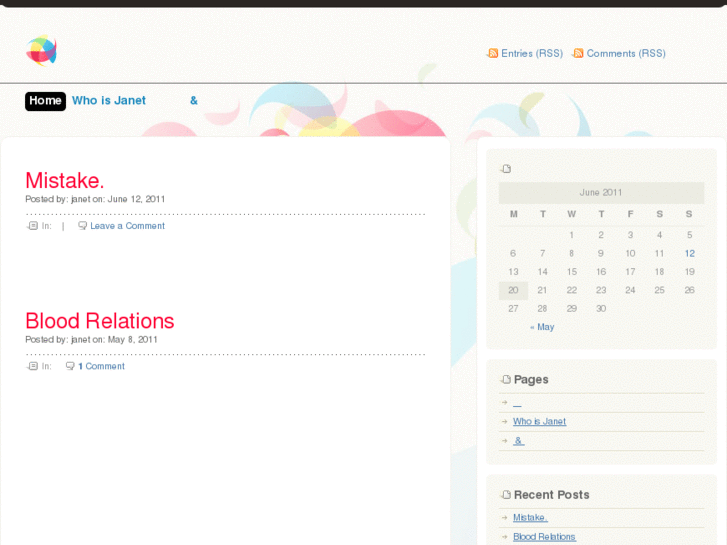Click the Entries RSS feed icon

493,53
